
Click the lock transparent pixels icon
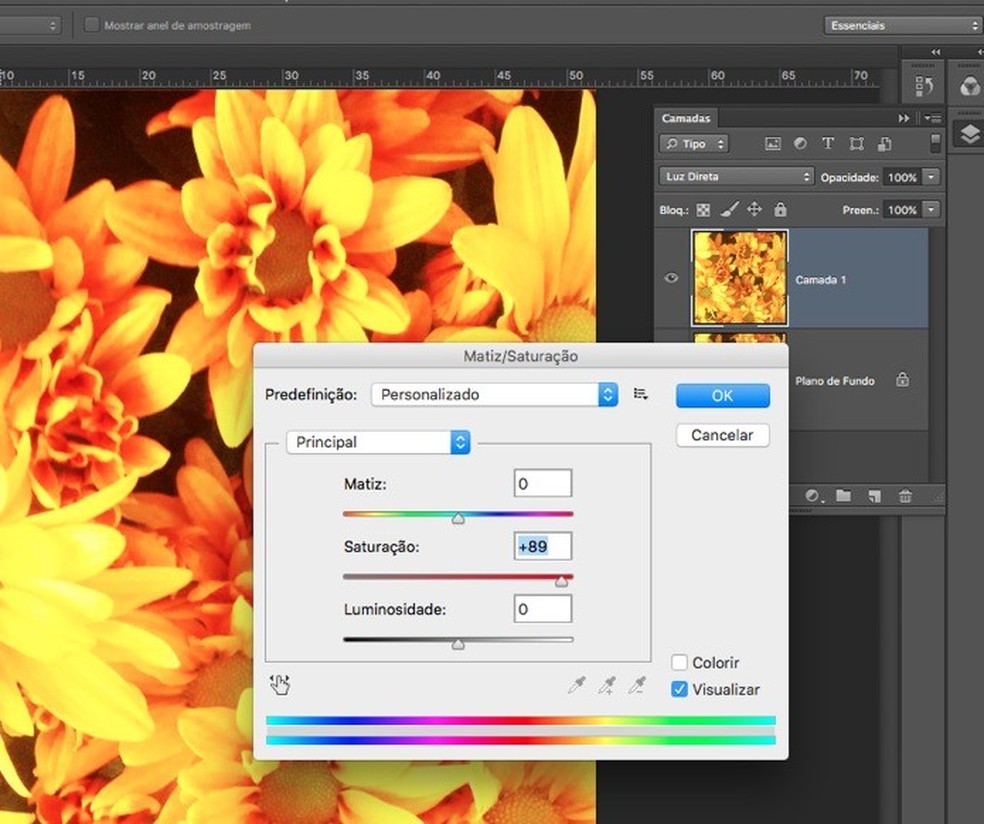703,210
